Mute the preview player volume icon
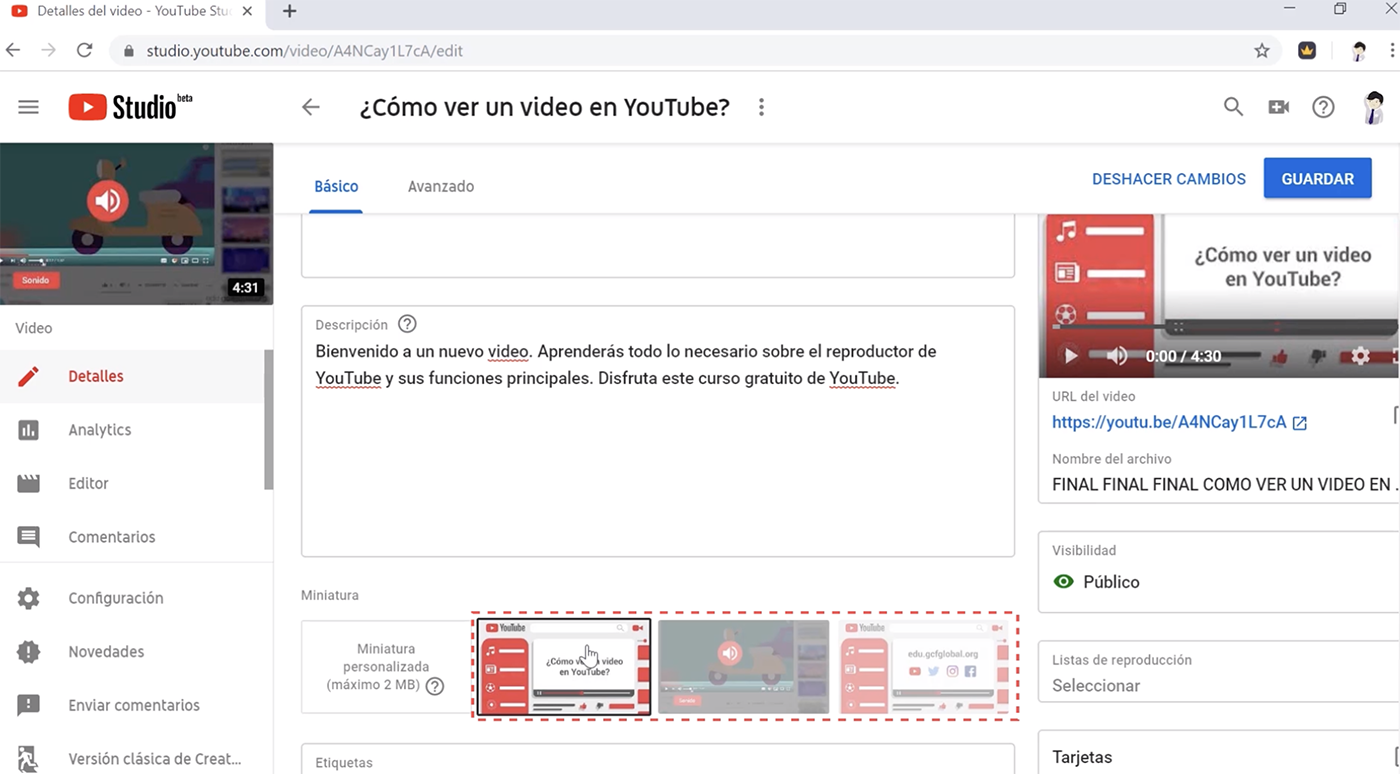1400x774 pixels. tap(1117, 356)
